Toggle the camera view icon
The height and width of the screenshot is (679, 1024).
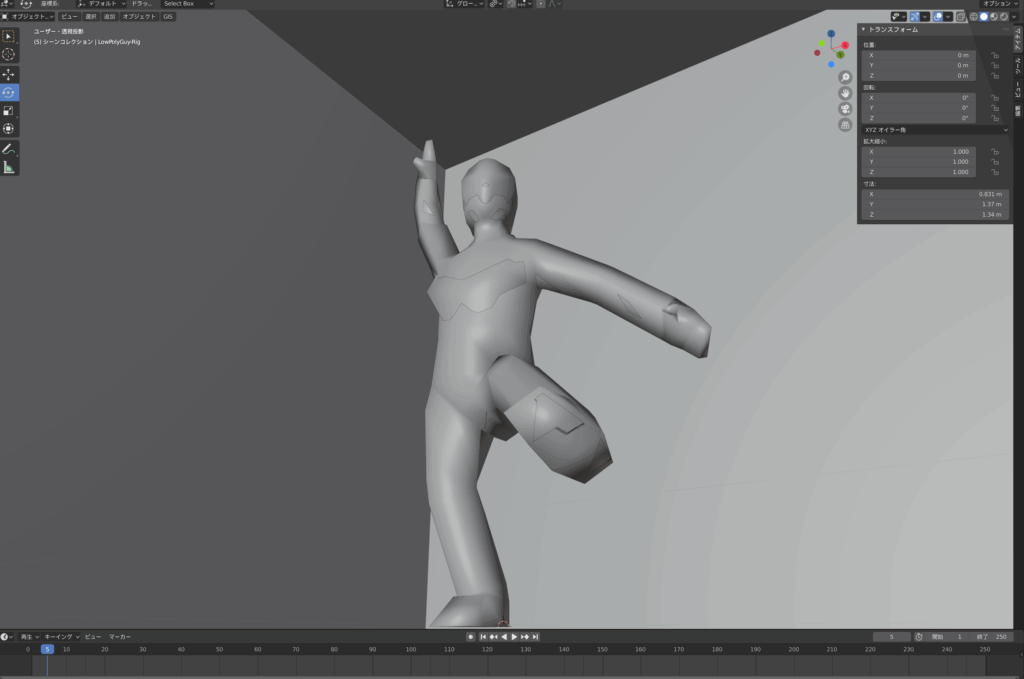(845, 109)
